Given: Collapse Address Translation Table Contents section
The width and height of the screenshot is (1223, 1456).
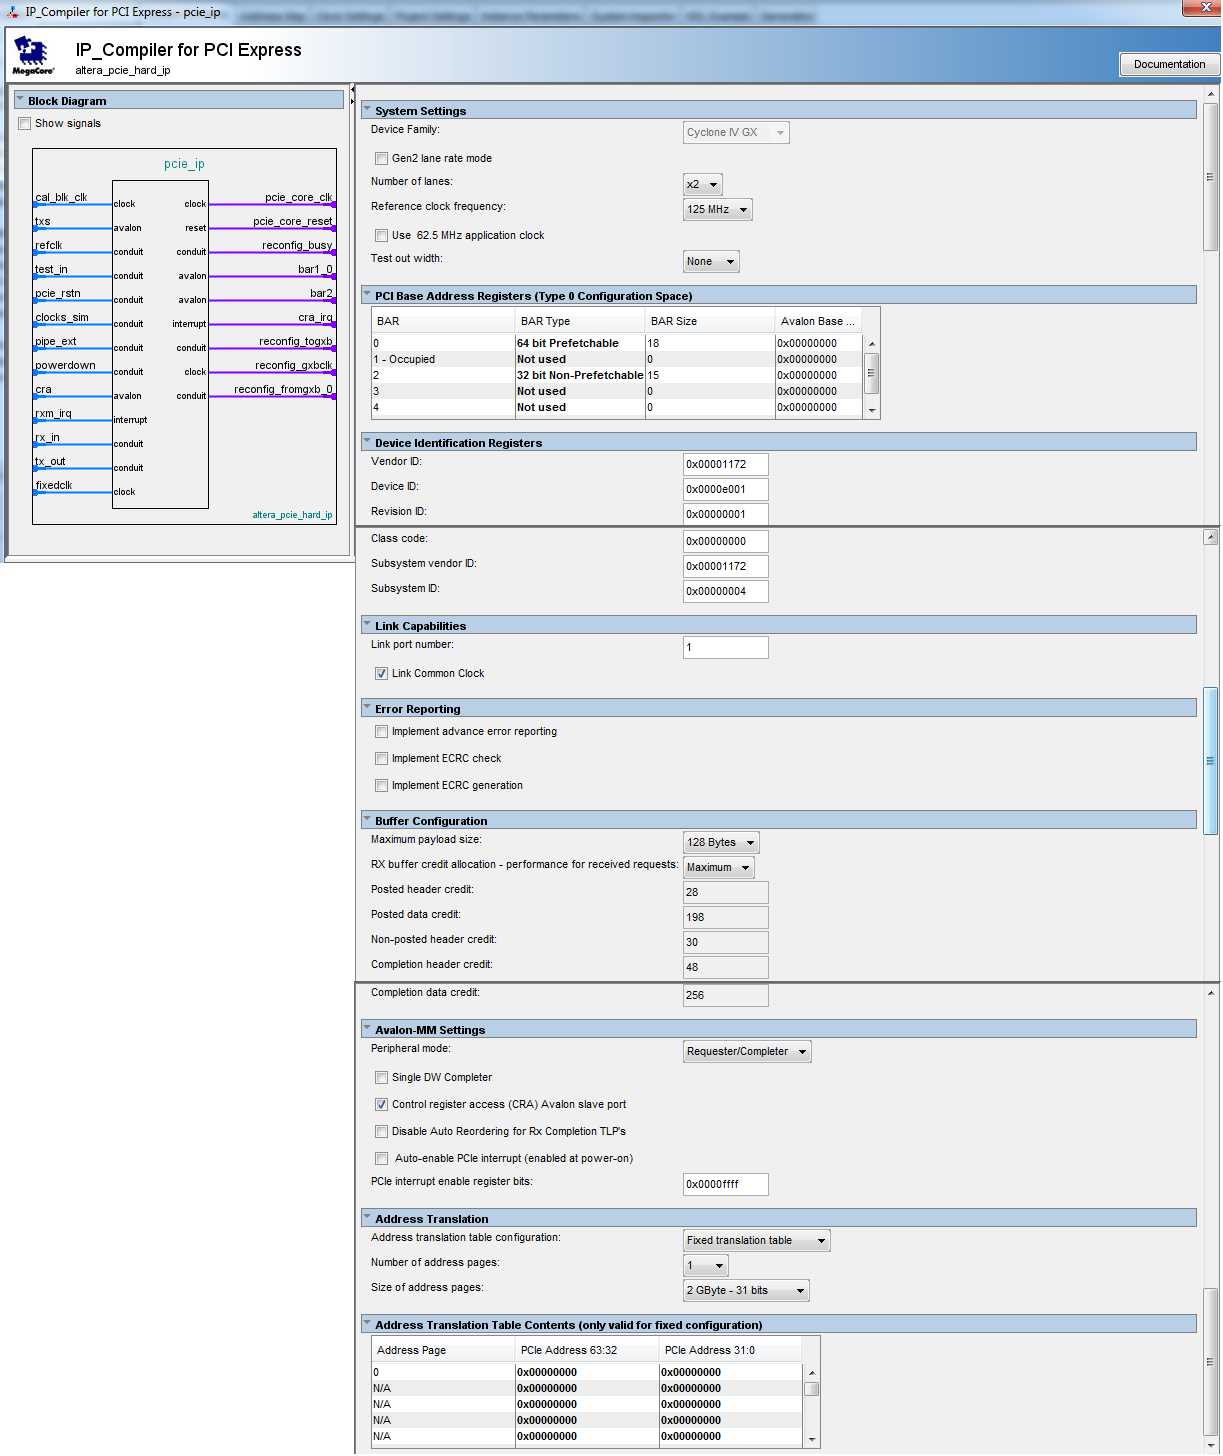Looking at the screenshot, I should tap(367, 1324).
